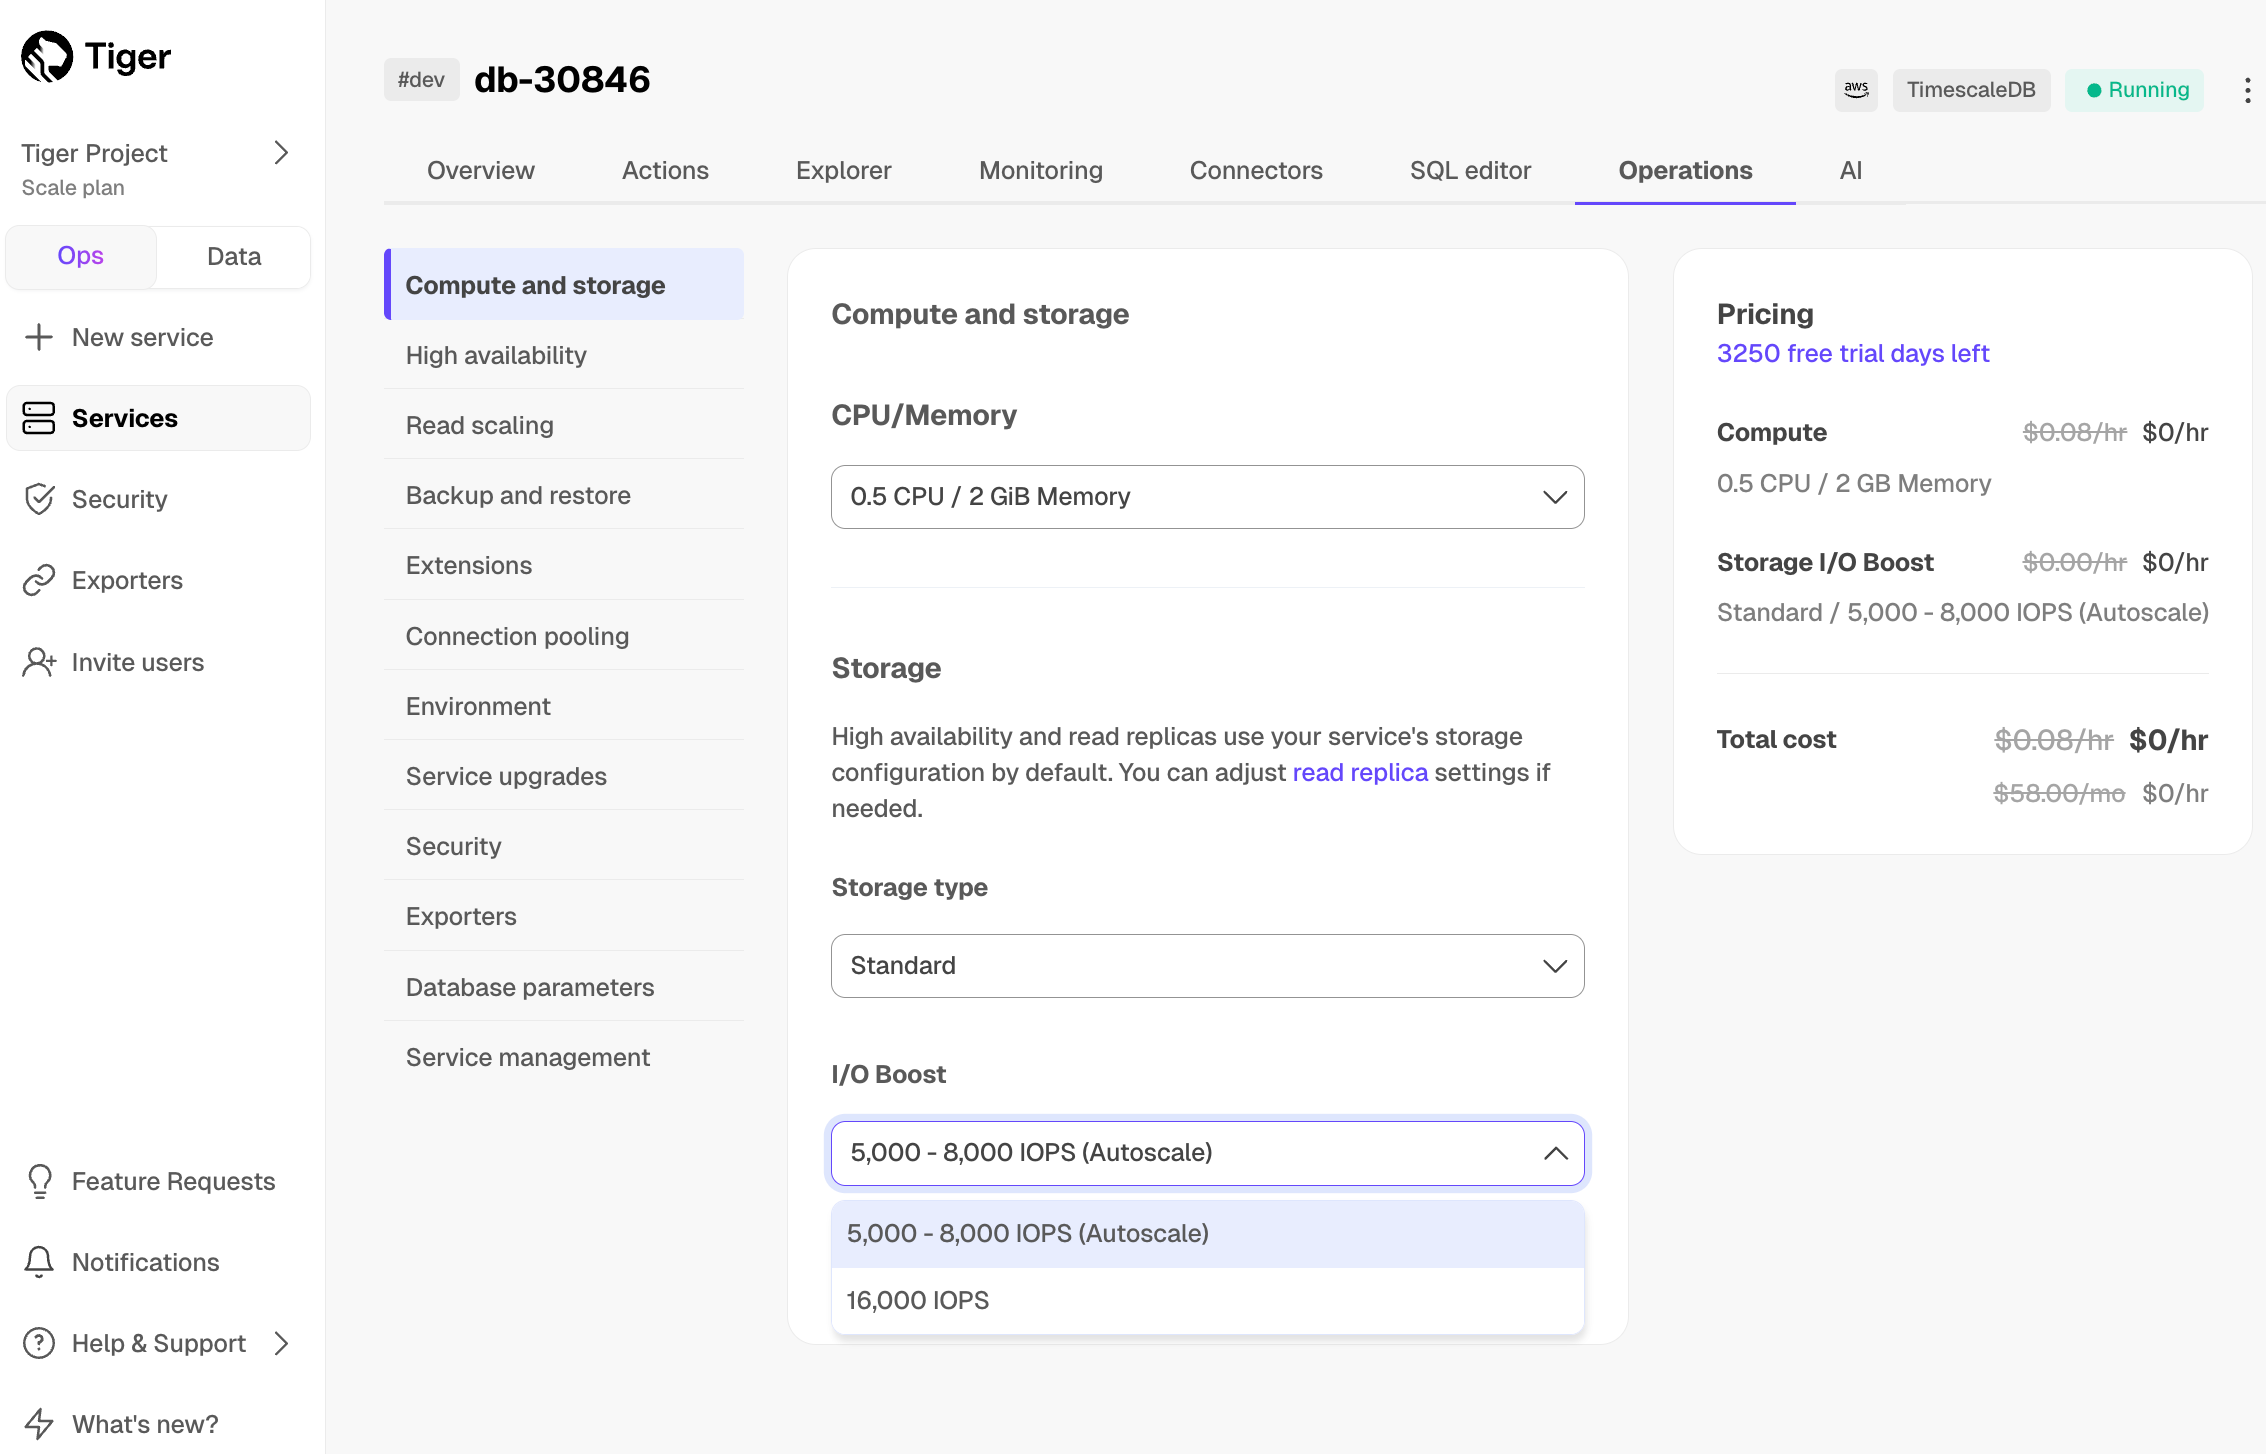Click the Security shield icon in sidebar

coord(38,499)
